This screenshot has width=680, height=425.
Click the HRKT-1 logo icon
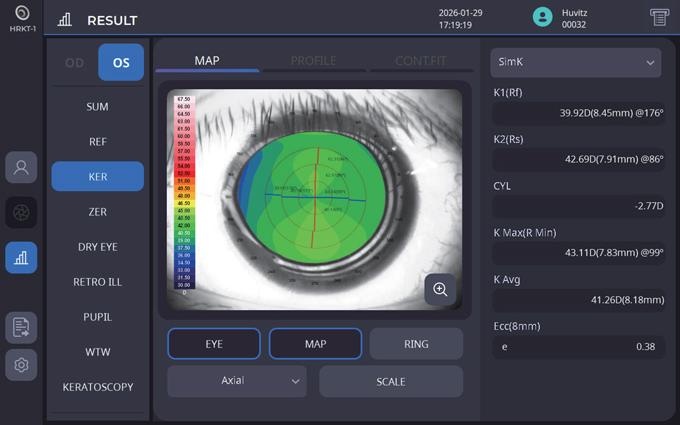(x=22, y=13)
